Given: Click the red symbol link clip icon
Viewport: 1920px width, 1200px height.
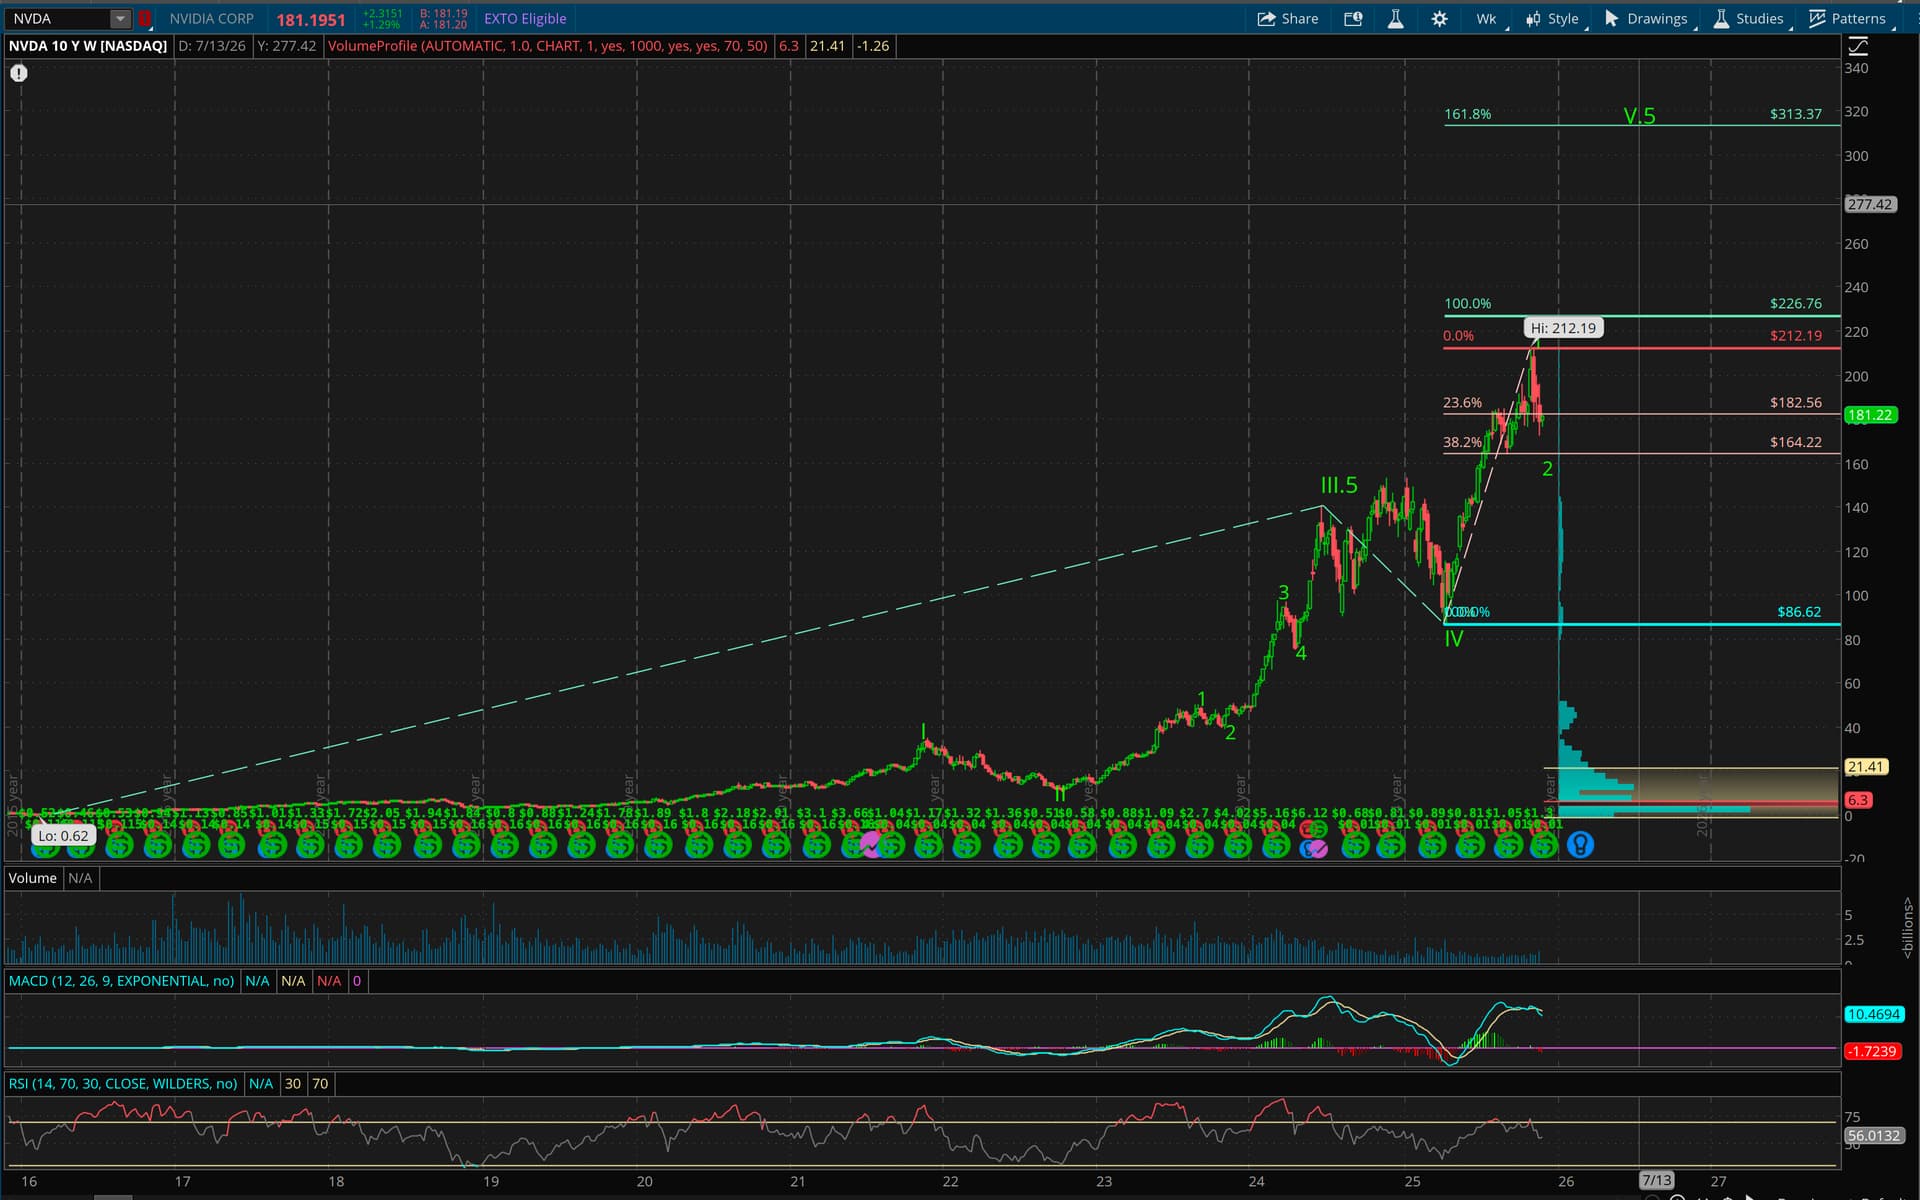Looking at the screenshot, I should point(145,18).
